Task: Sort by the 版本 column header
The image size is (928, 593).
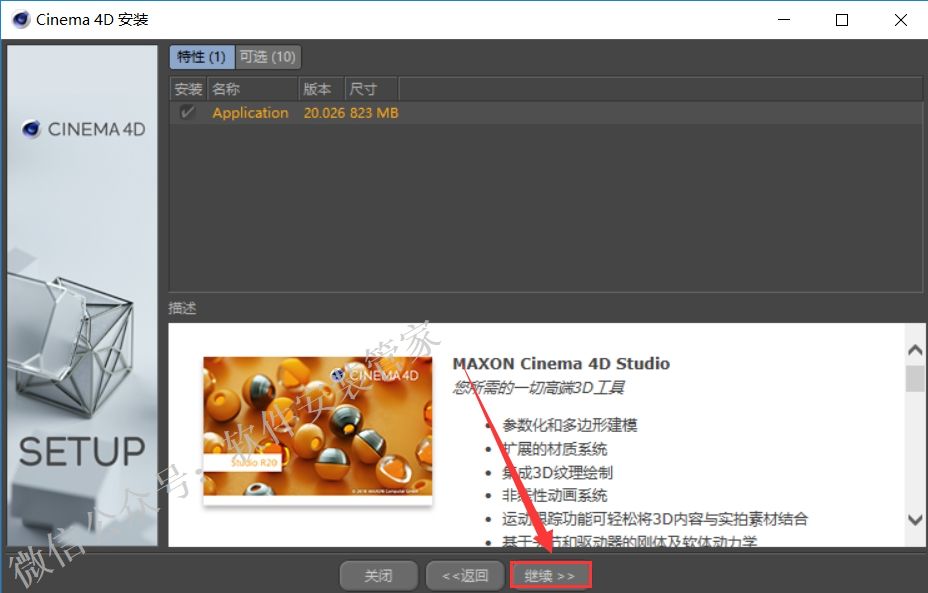Action: click(x=321, y=89)
